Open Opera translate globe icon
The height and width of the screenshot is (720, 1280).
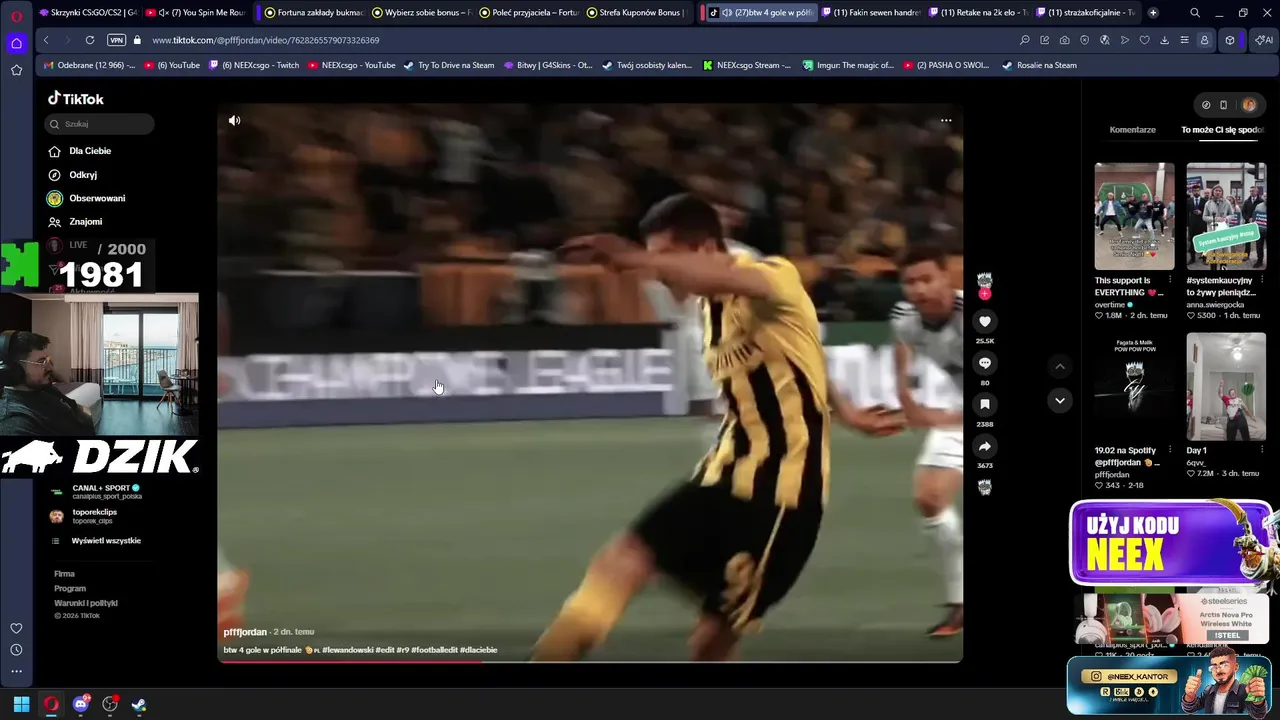point(1104,40)
